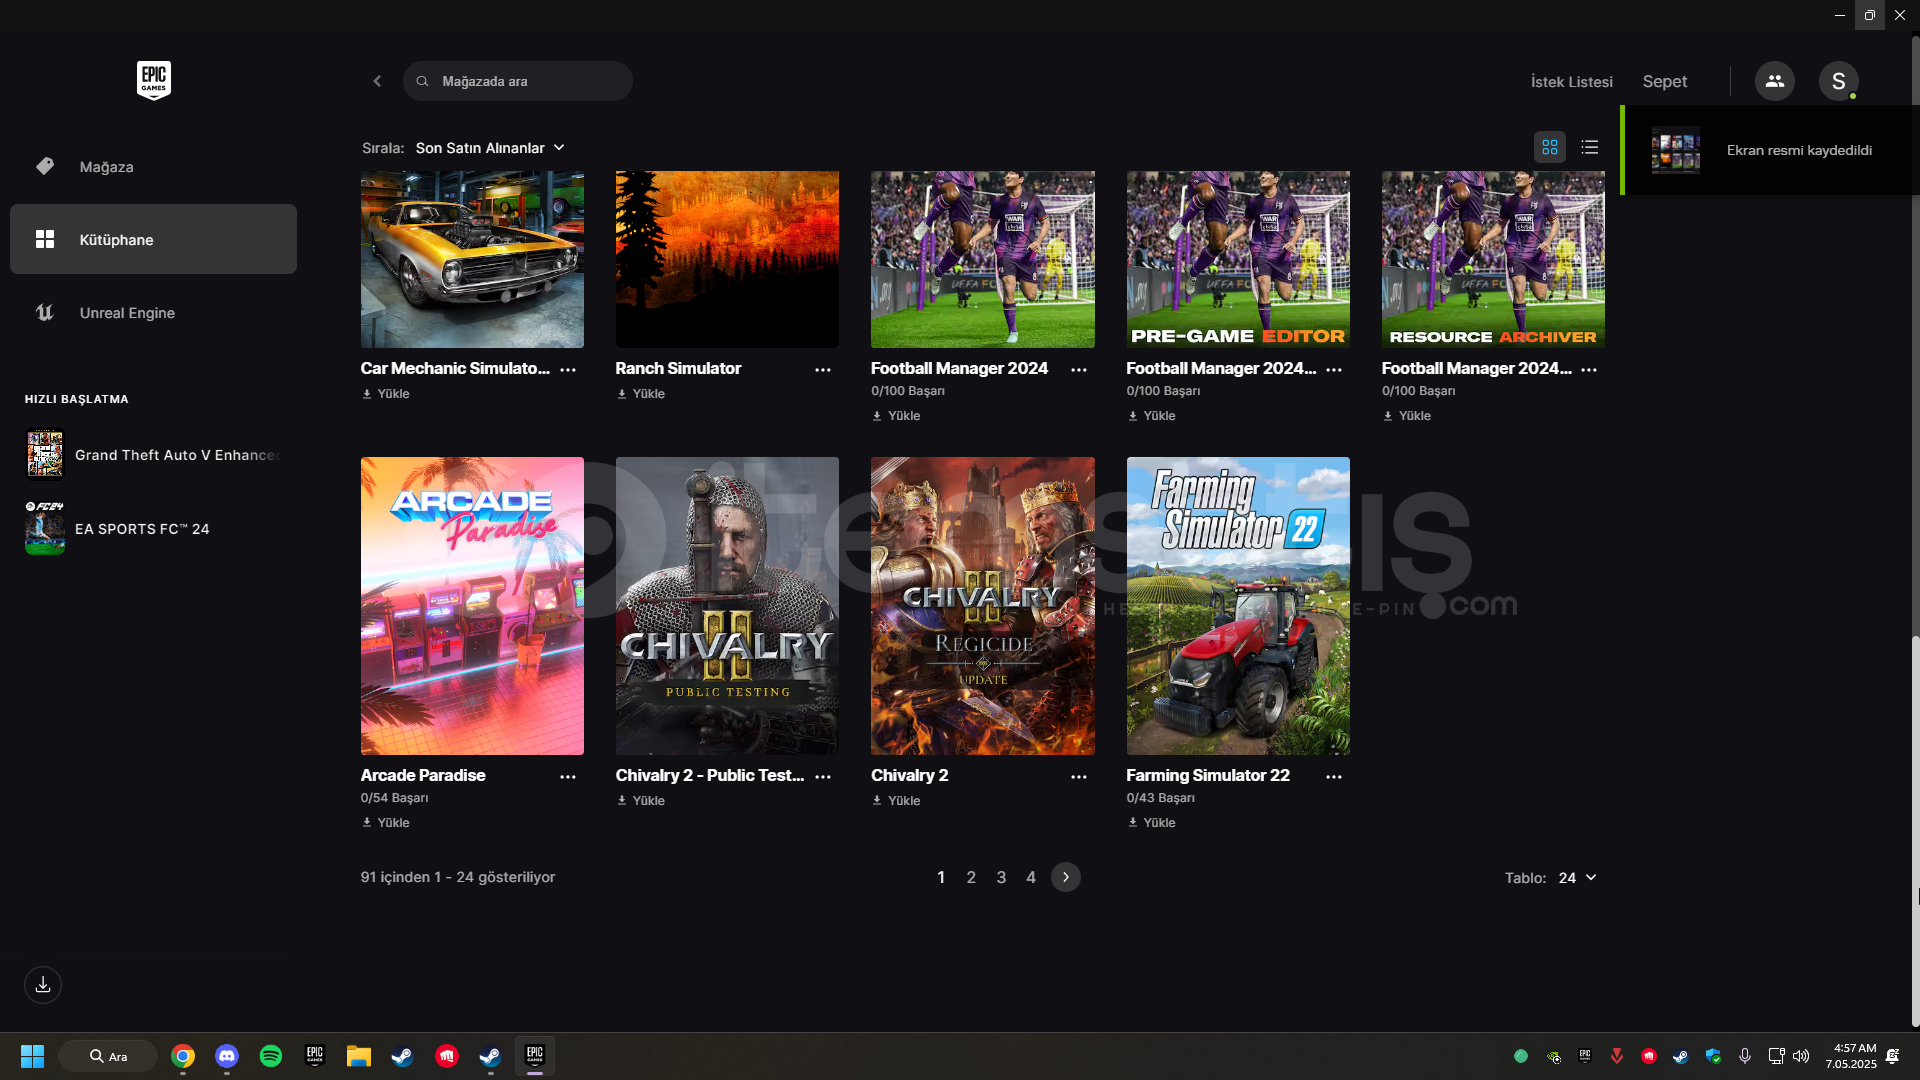Open the Mağaza sidebar tab

click(106, 167)
